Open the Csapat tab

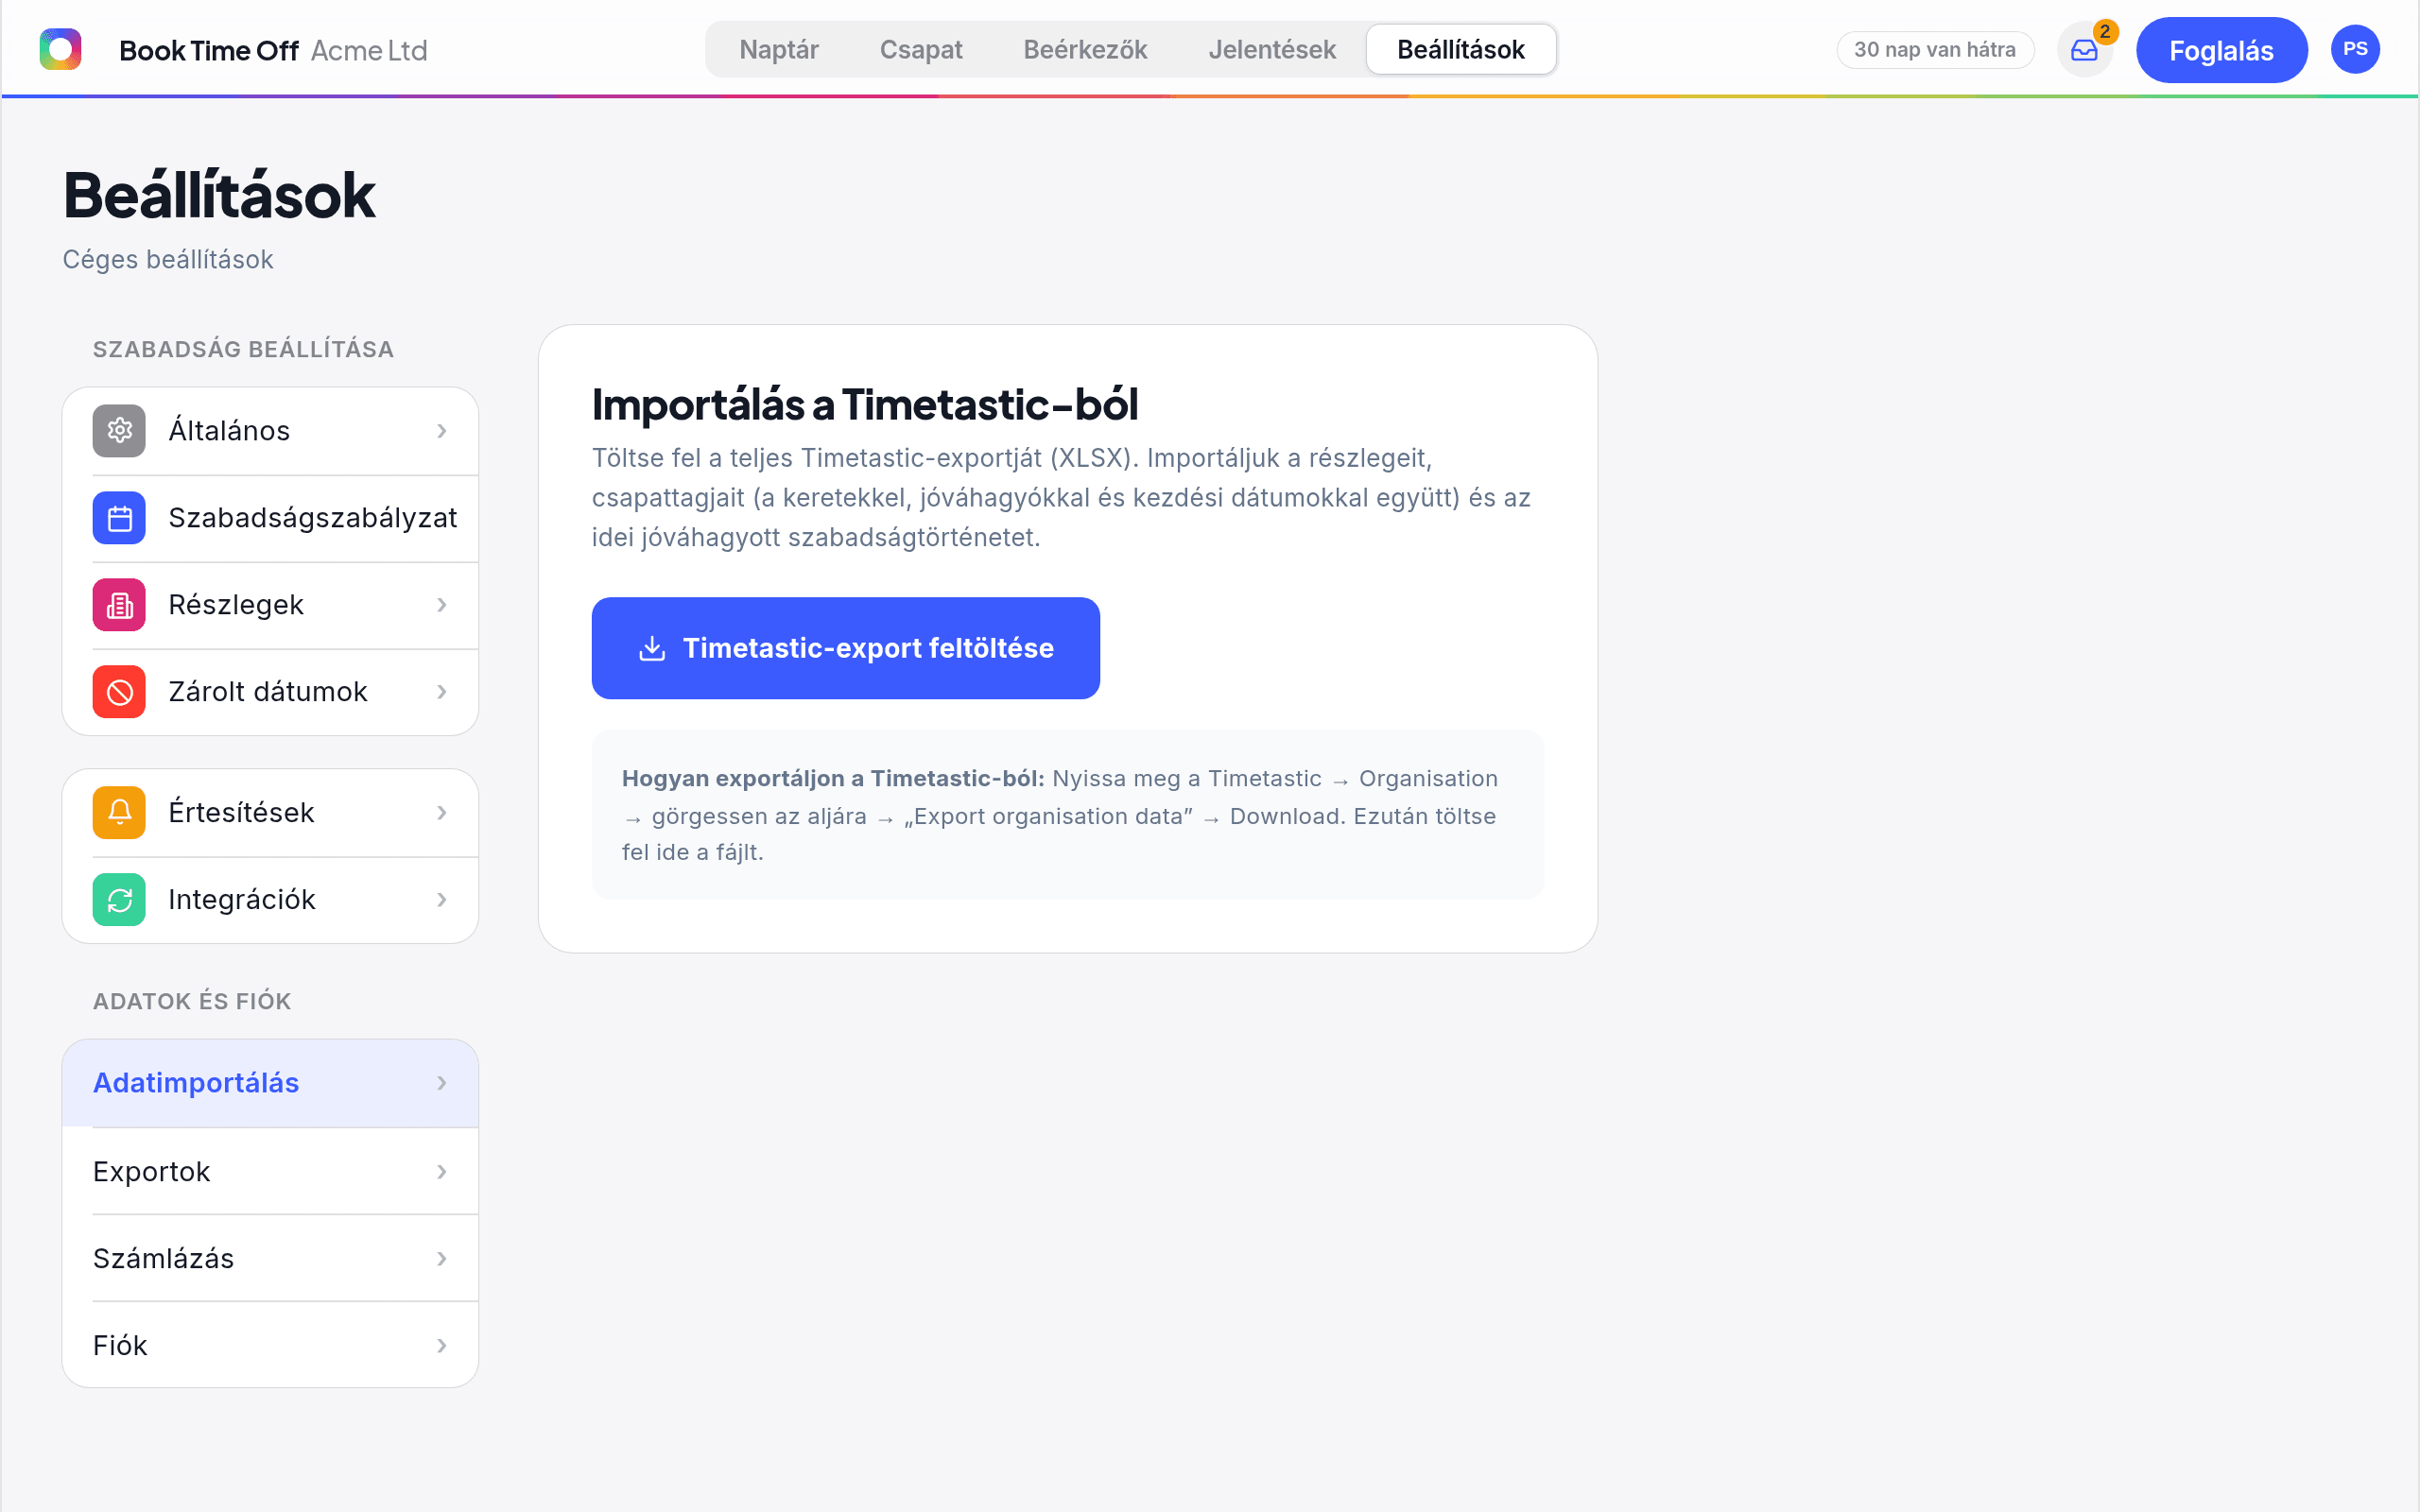(921, 49)
